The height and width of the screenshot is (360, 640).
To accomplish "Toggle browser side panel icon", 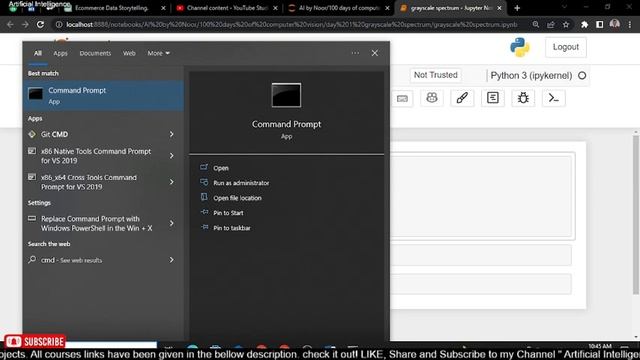I will click(600, 24).
